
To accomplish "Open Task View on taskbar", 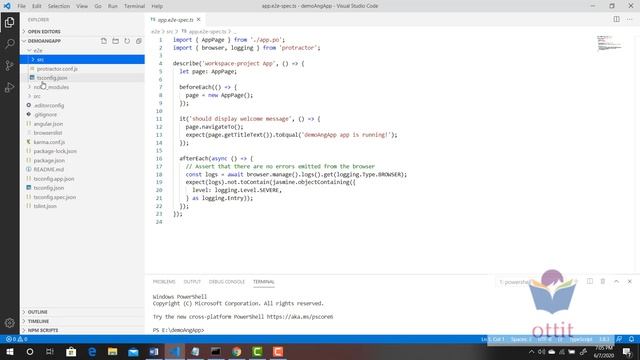I will [x=50, y=351].
